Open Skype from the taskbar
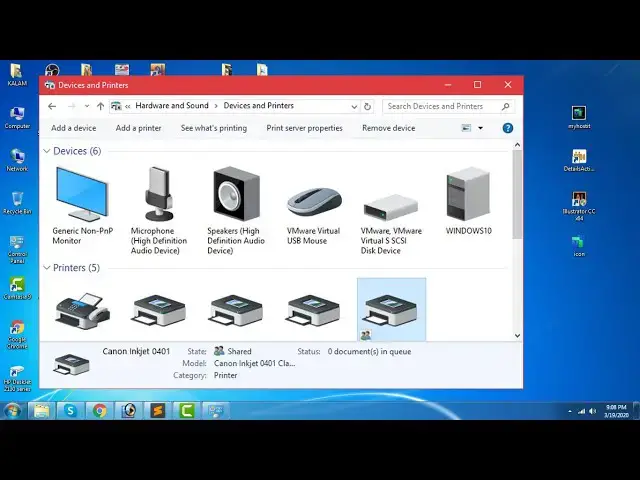 (71, 411)
